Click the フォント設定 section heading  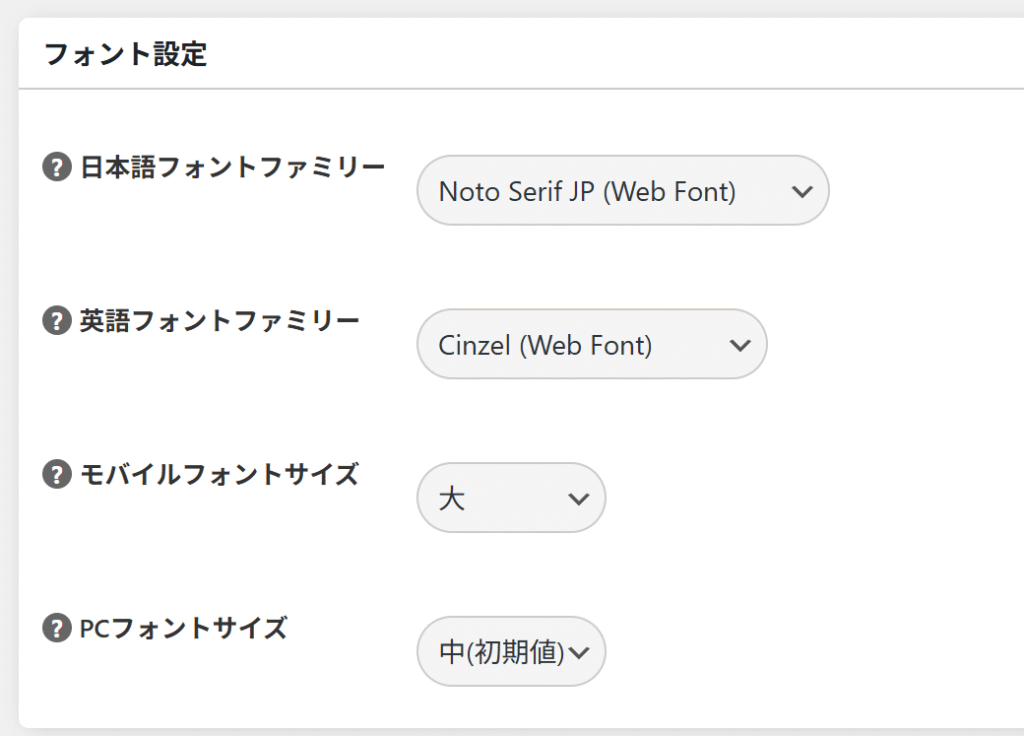(x=126, y=54)
